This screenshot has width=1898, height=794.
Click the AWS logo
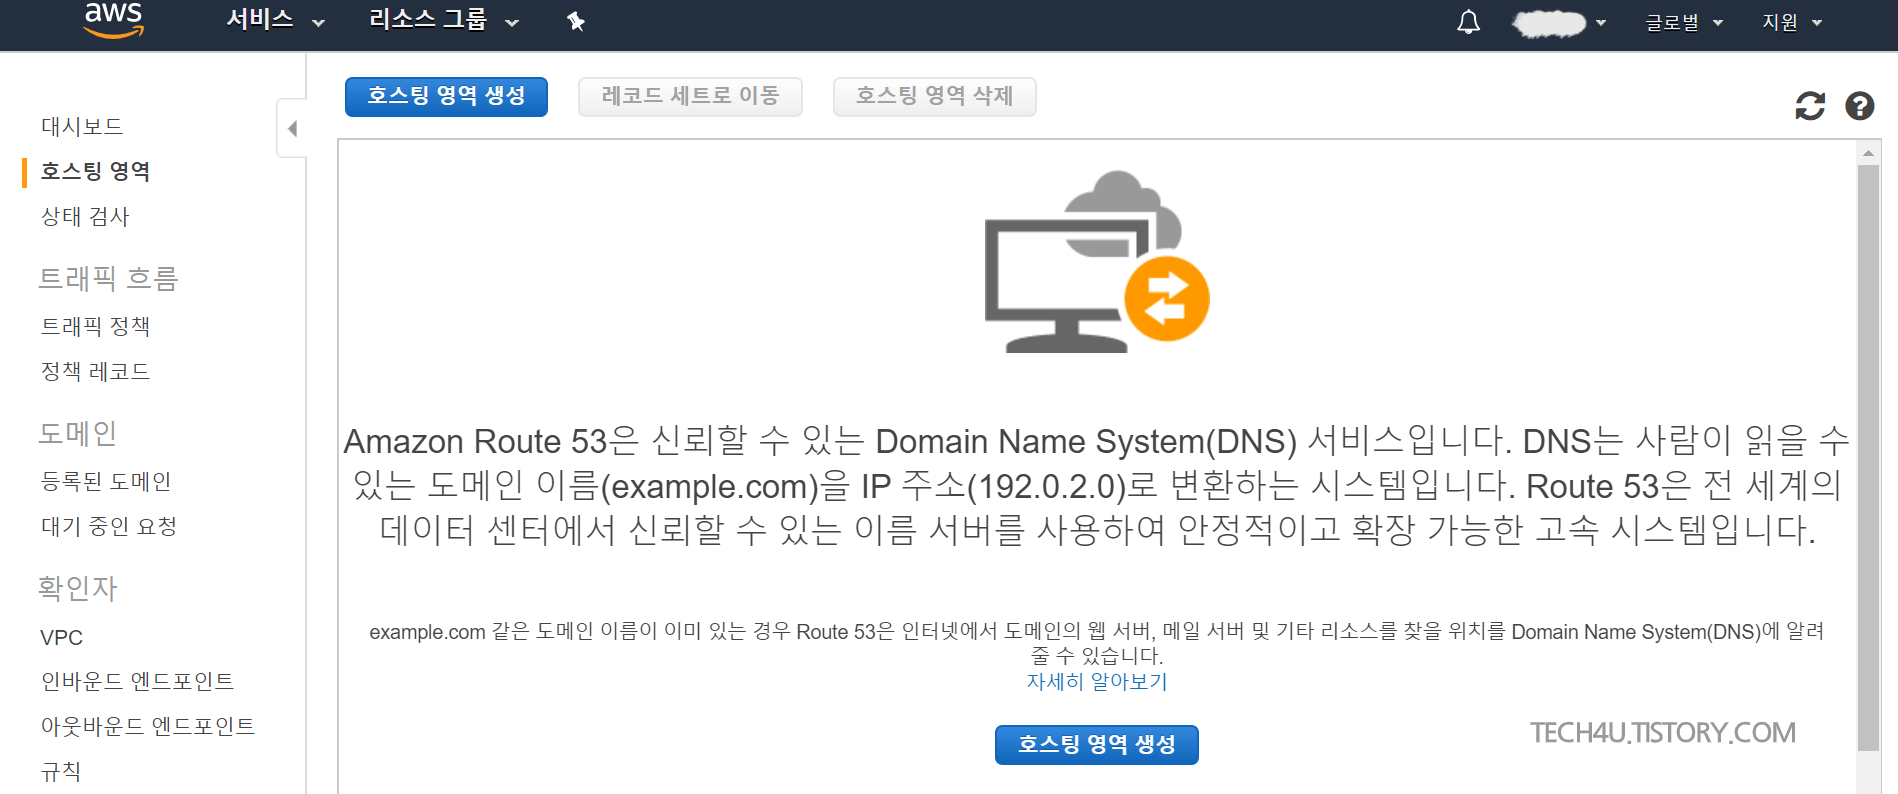tap(113, 20)
